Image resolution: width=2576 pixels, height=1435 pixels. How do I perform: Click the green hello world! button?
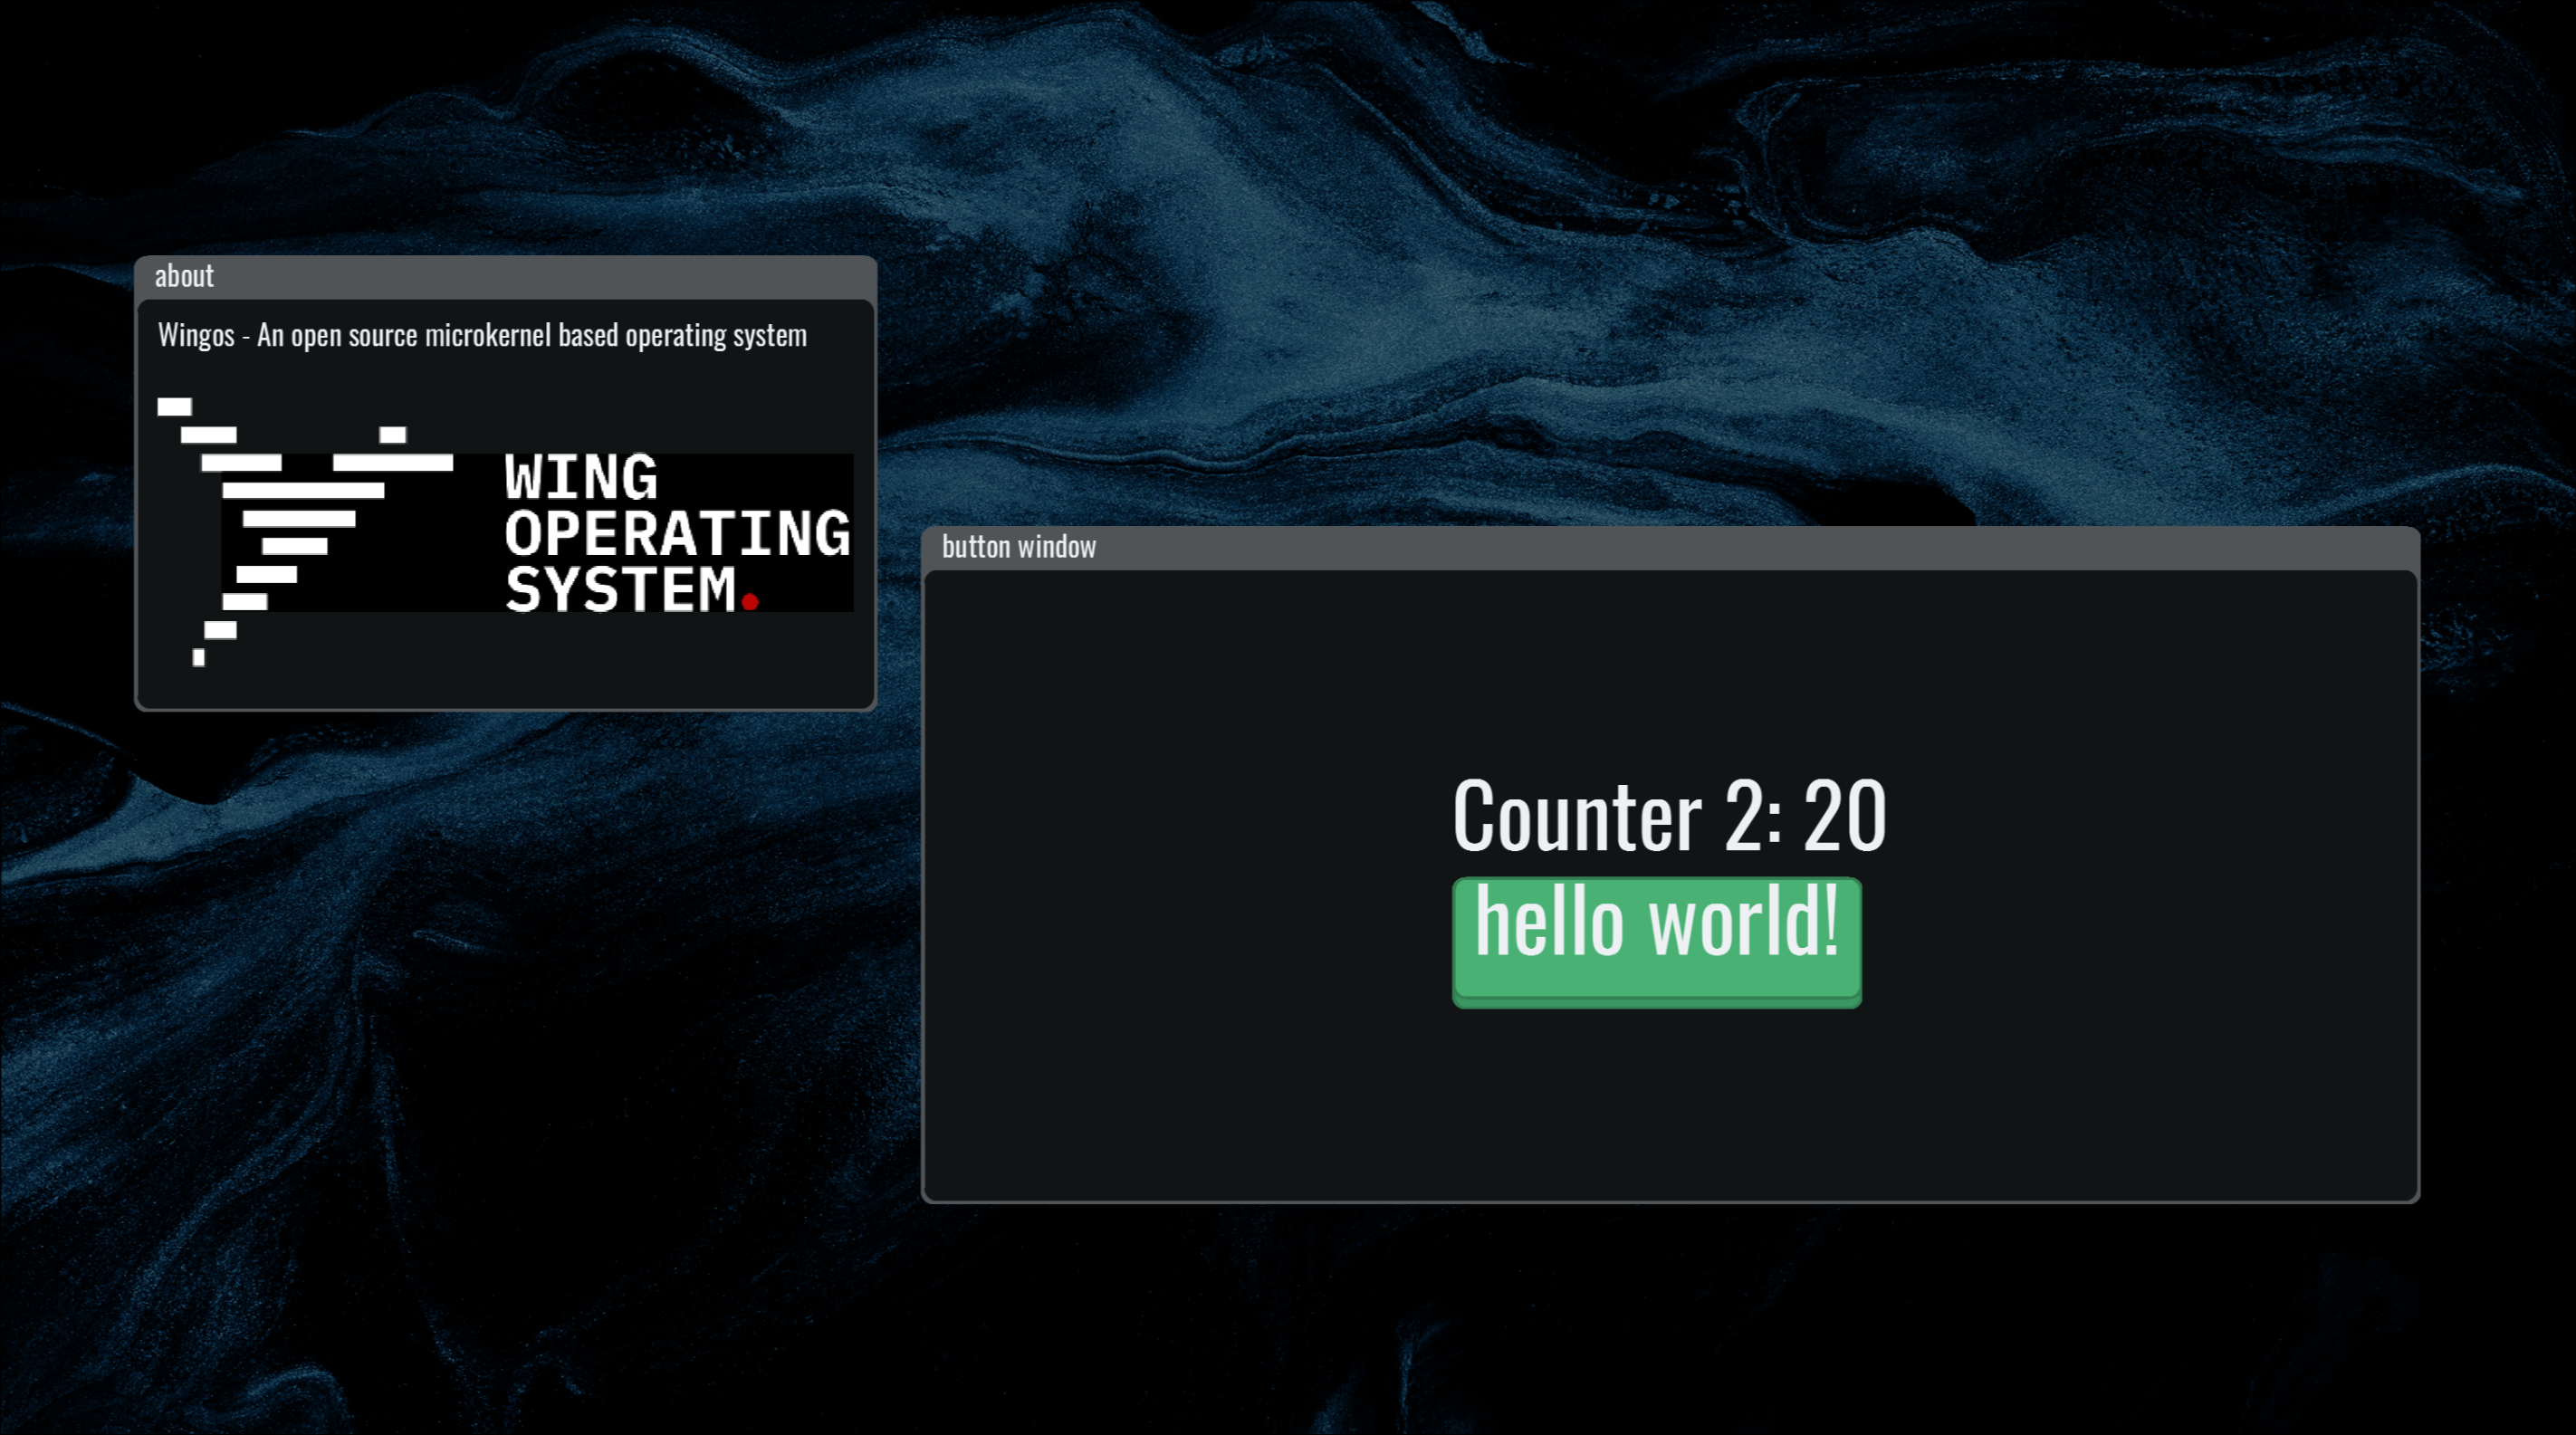[1656, 942]
